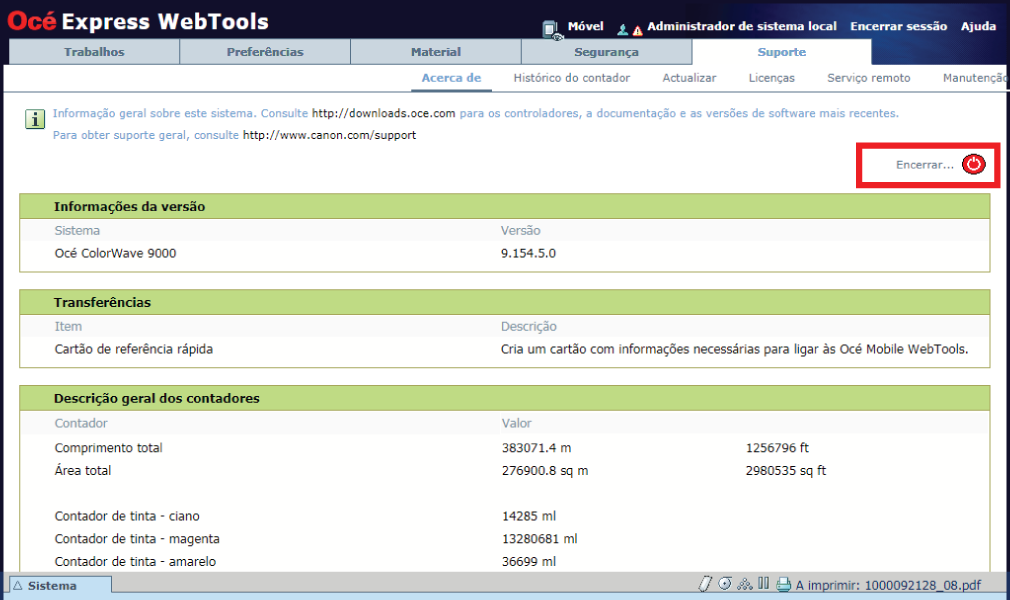Click the Valor column header
This screenshot has width=1010, height=600.
pos(517,423)
